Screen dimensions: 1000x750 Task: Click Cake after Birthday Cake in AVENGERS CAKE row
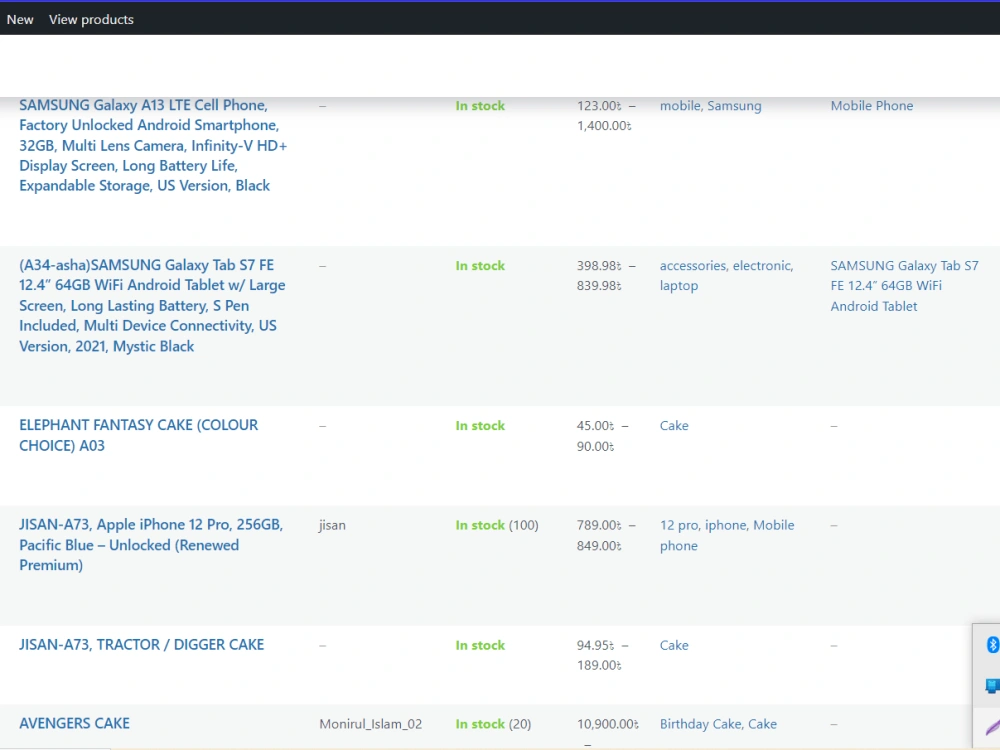click(x=762, y=724)
